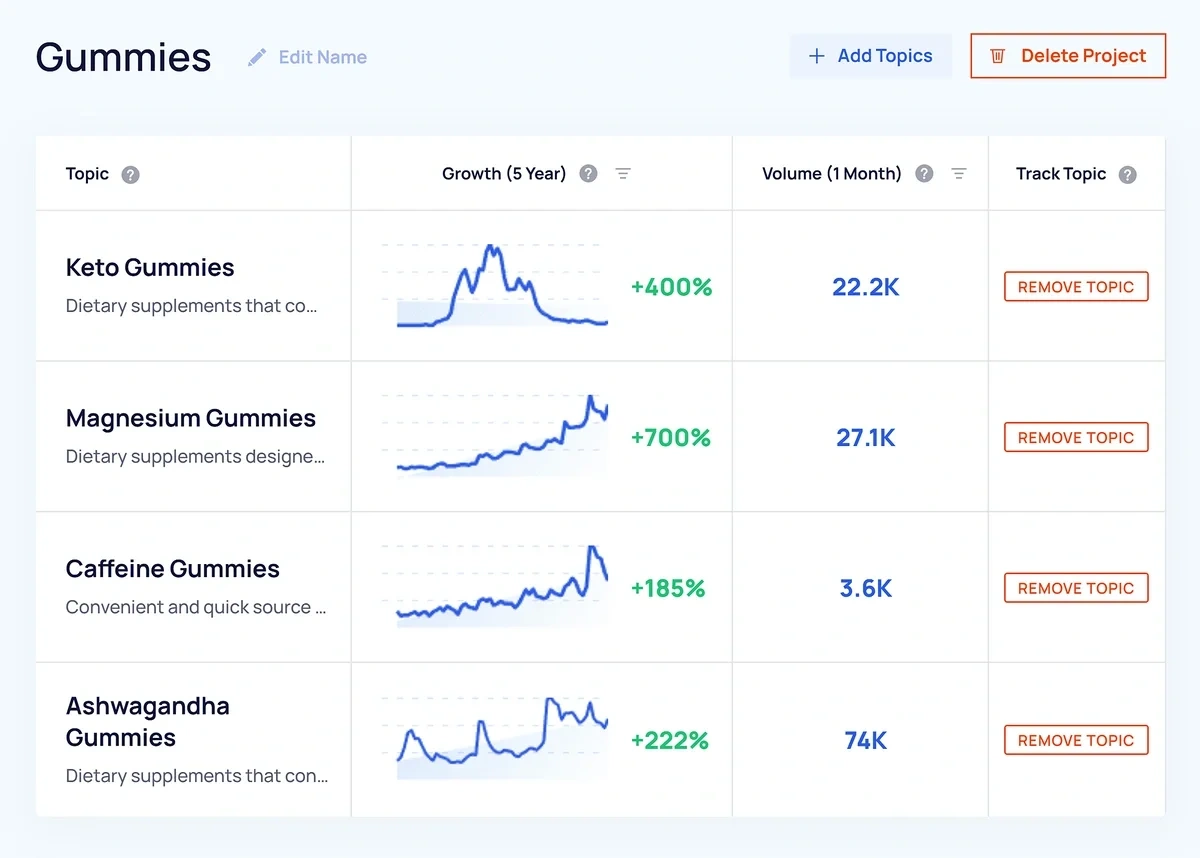
Task: Click the plus icon inside Add Topics
Action: point(817,56)
